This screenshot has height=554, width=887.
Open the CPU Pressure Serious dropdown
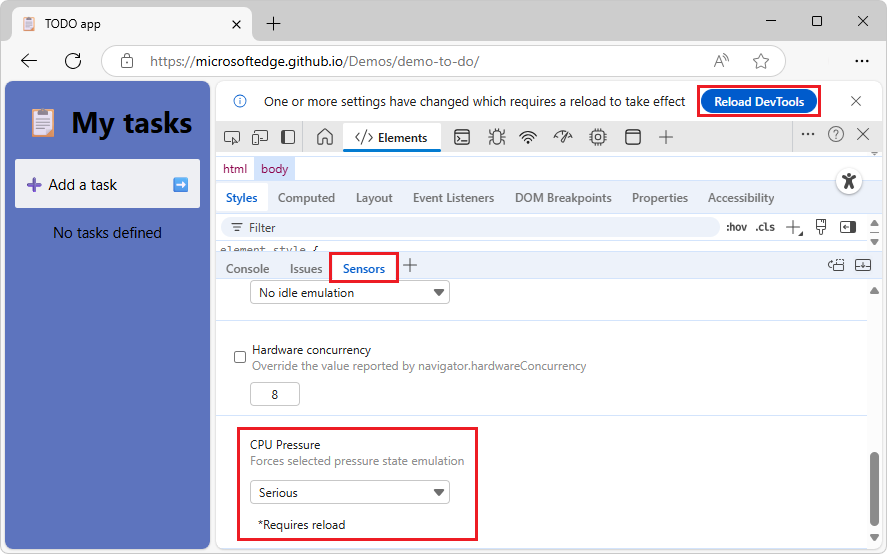point(350,492)
